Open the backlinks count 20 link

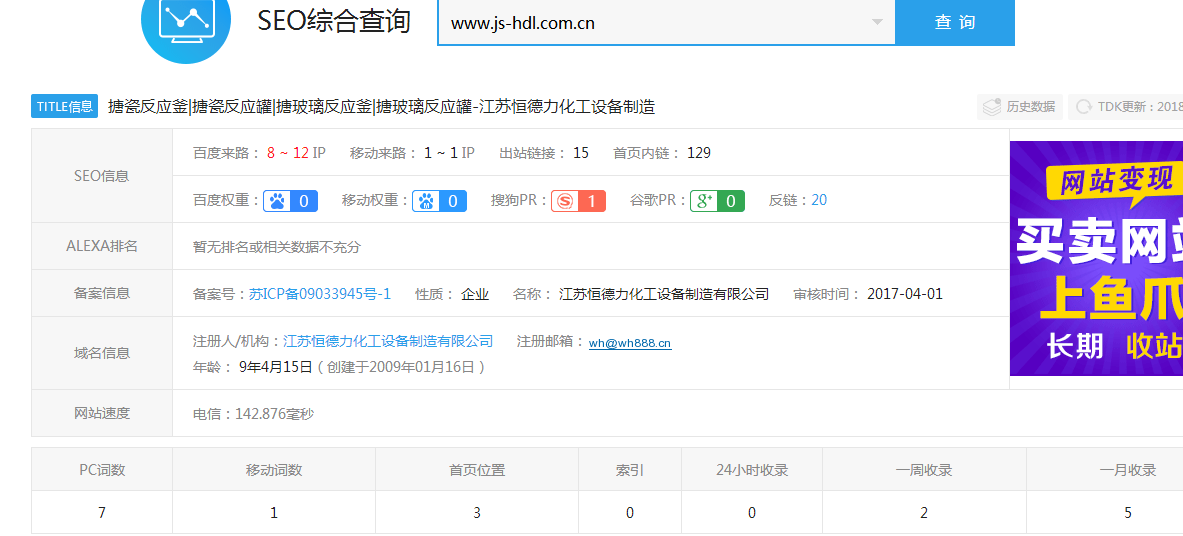pos(819,200)
